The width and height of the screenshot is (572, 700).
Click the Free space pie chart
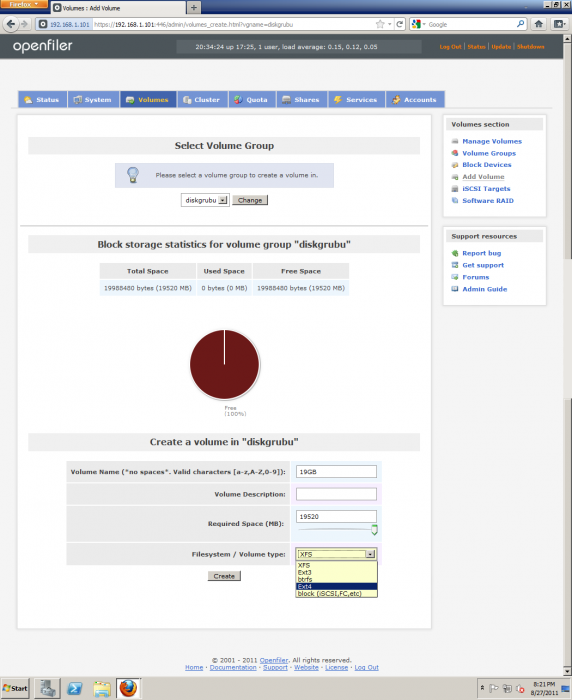[225, 364]
